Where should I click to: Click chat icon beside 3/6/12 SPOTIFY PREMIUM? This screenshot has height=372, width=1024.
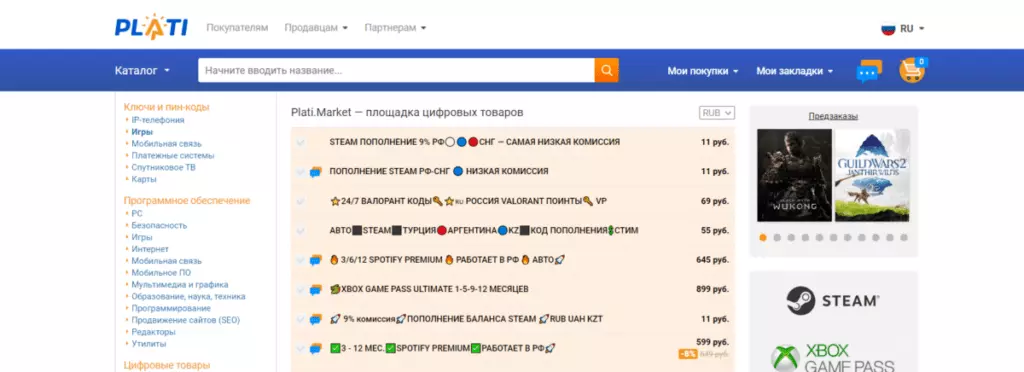[315, 260]
